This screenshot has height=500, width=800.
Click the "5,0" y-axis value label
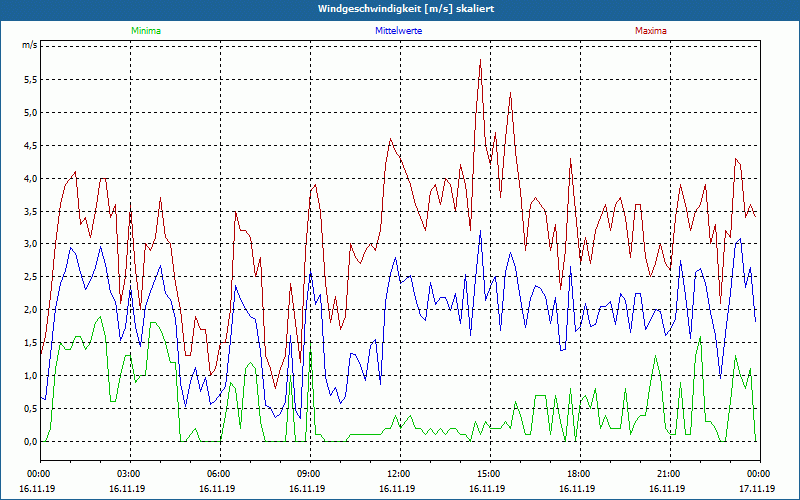[29, 112]
